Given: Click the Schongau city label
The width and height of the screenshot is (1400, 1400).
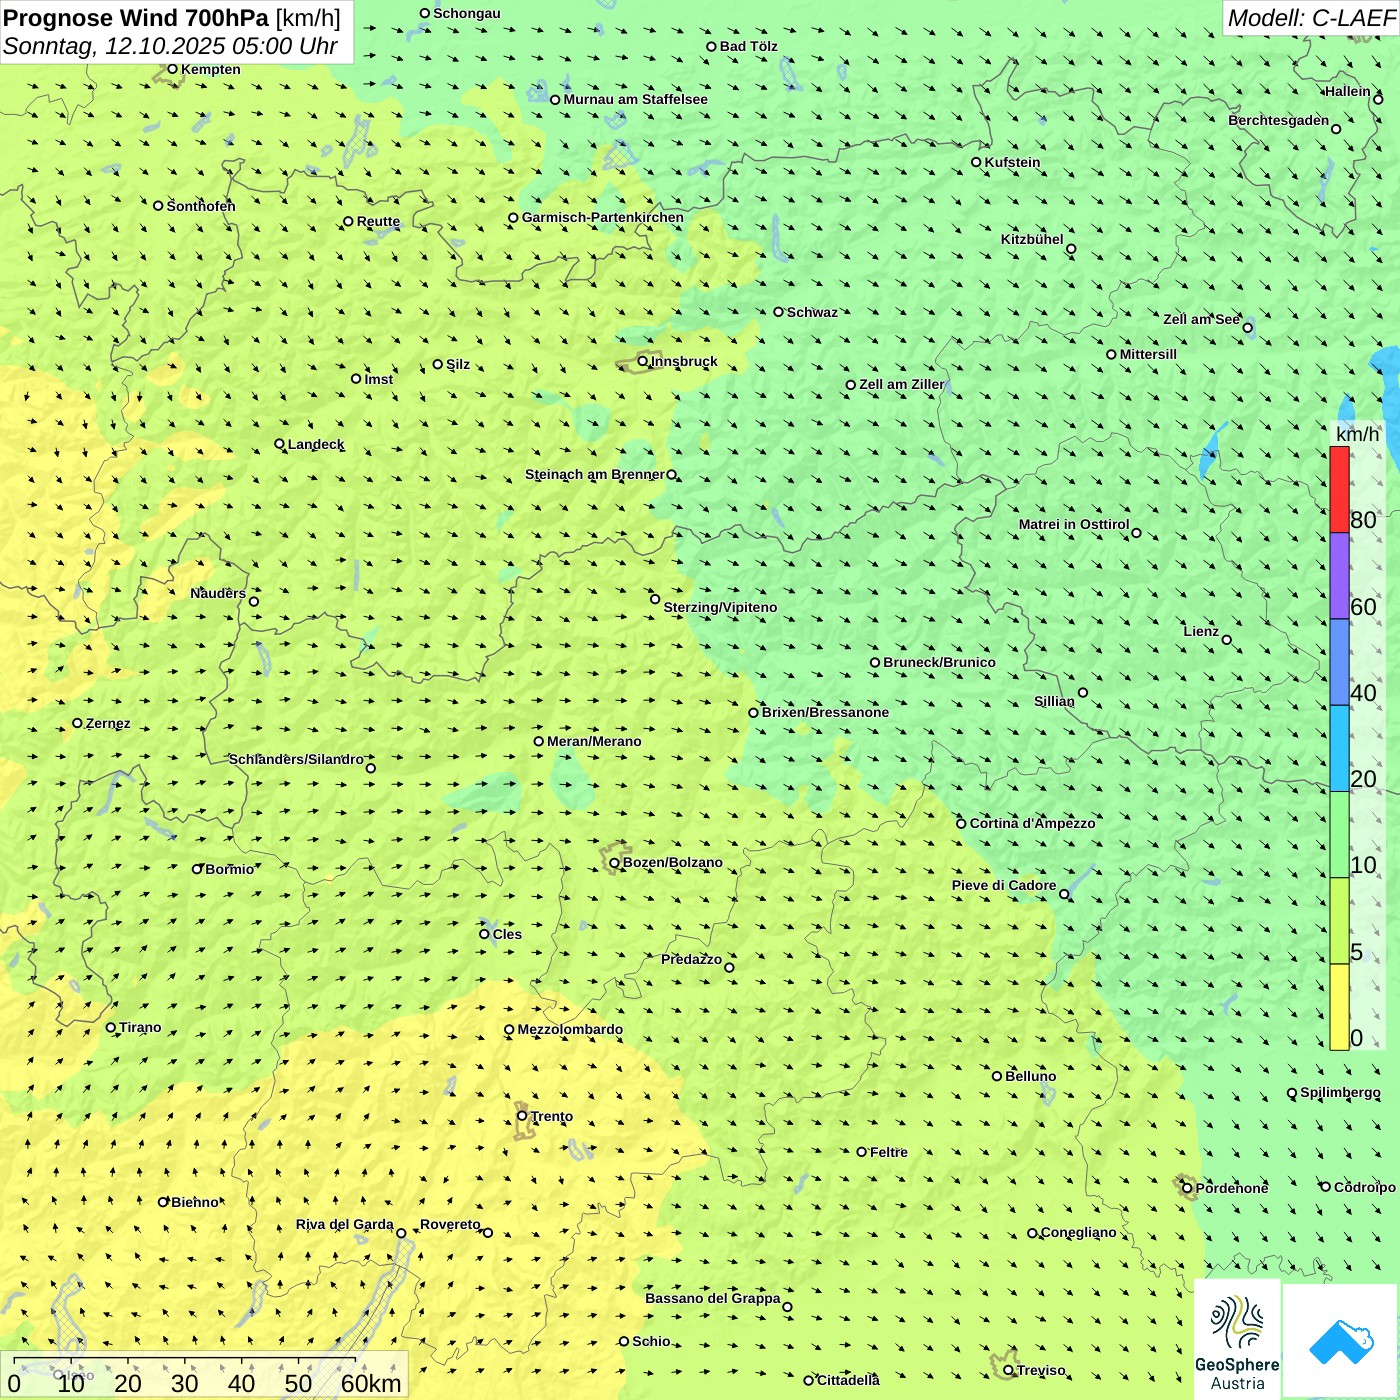Looking at the screenshot, I should tap(467, 13).
